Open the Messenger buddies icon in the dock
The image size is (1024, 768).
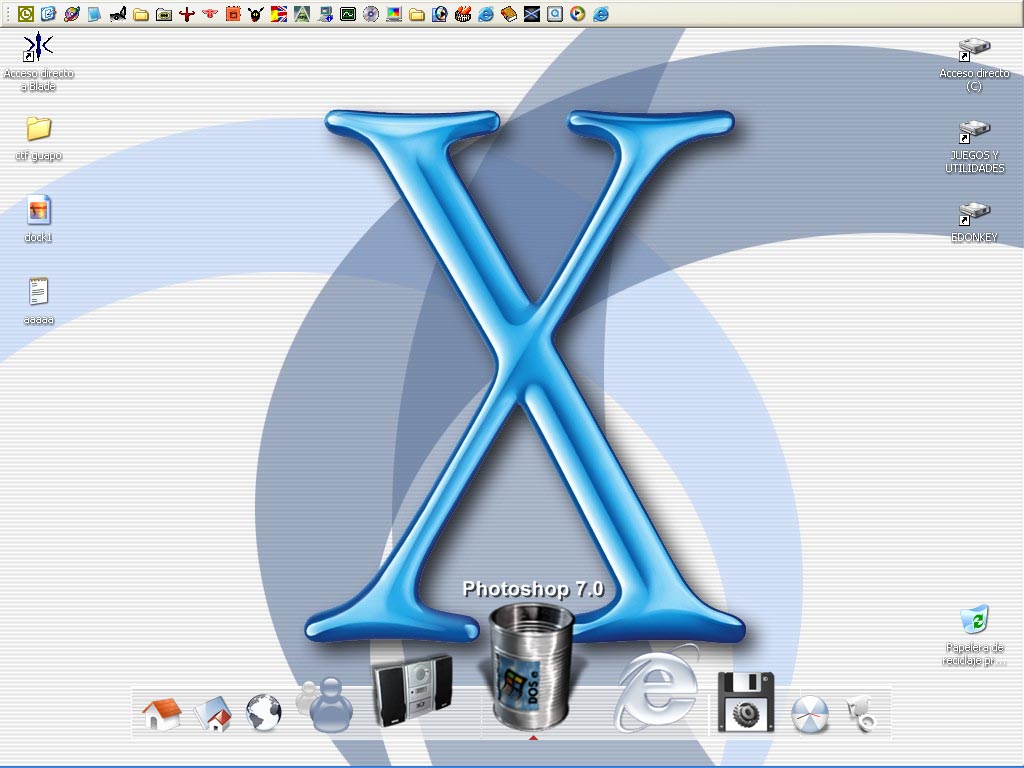(x=325, y=705)
